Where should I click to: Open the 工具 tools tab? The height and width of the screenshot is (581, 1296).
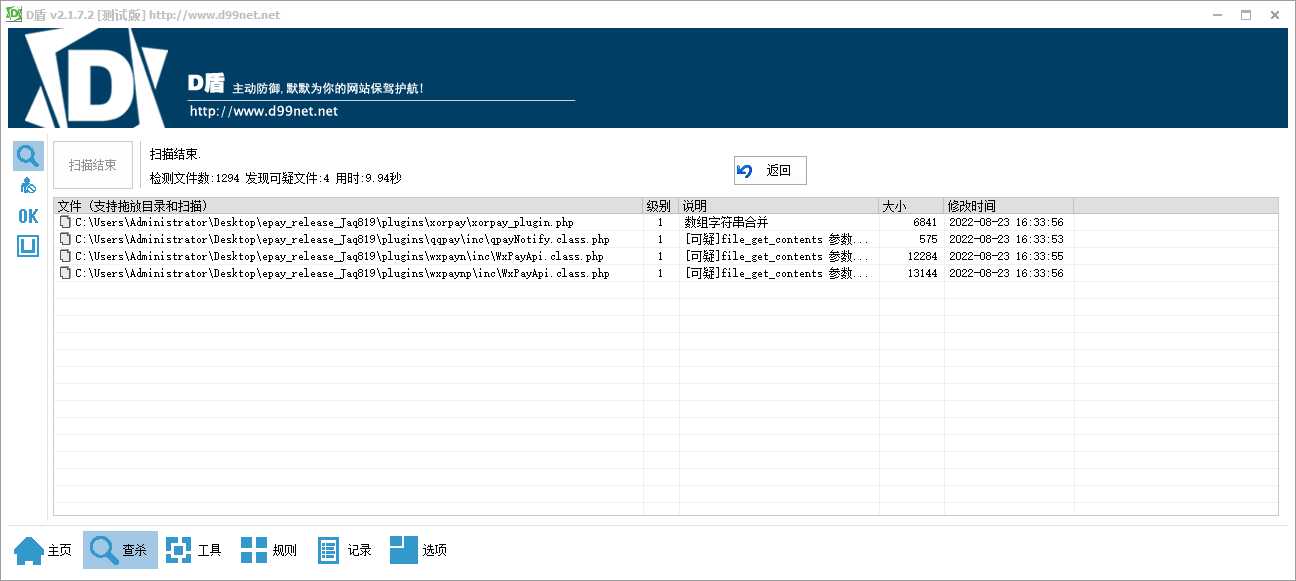point(194,550)
